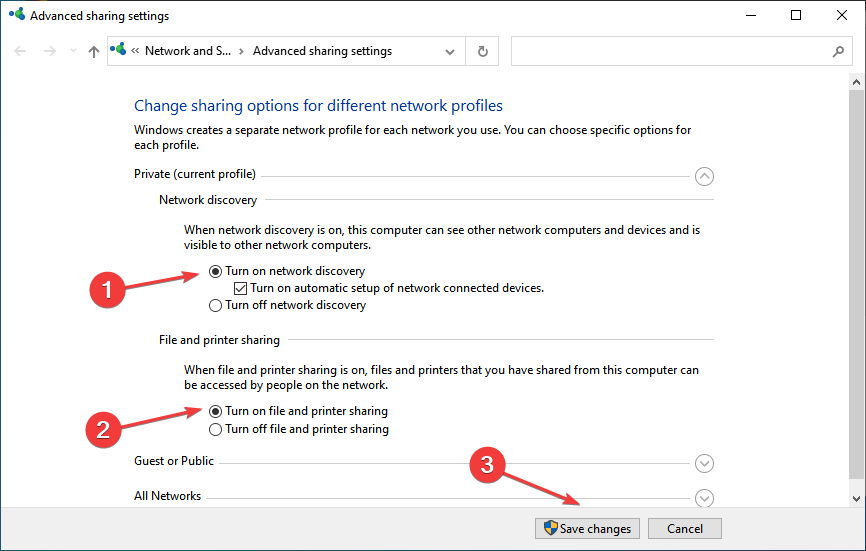Select Turn off file and printer sharing

[x=215, y=429]
